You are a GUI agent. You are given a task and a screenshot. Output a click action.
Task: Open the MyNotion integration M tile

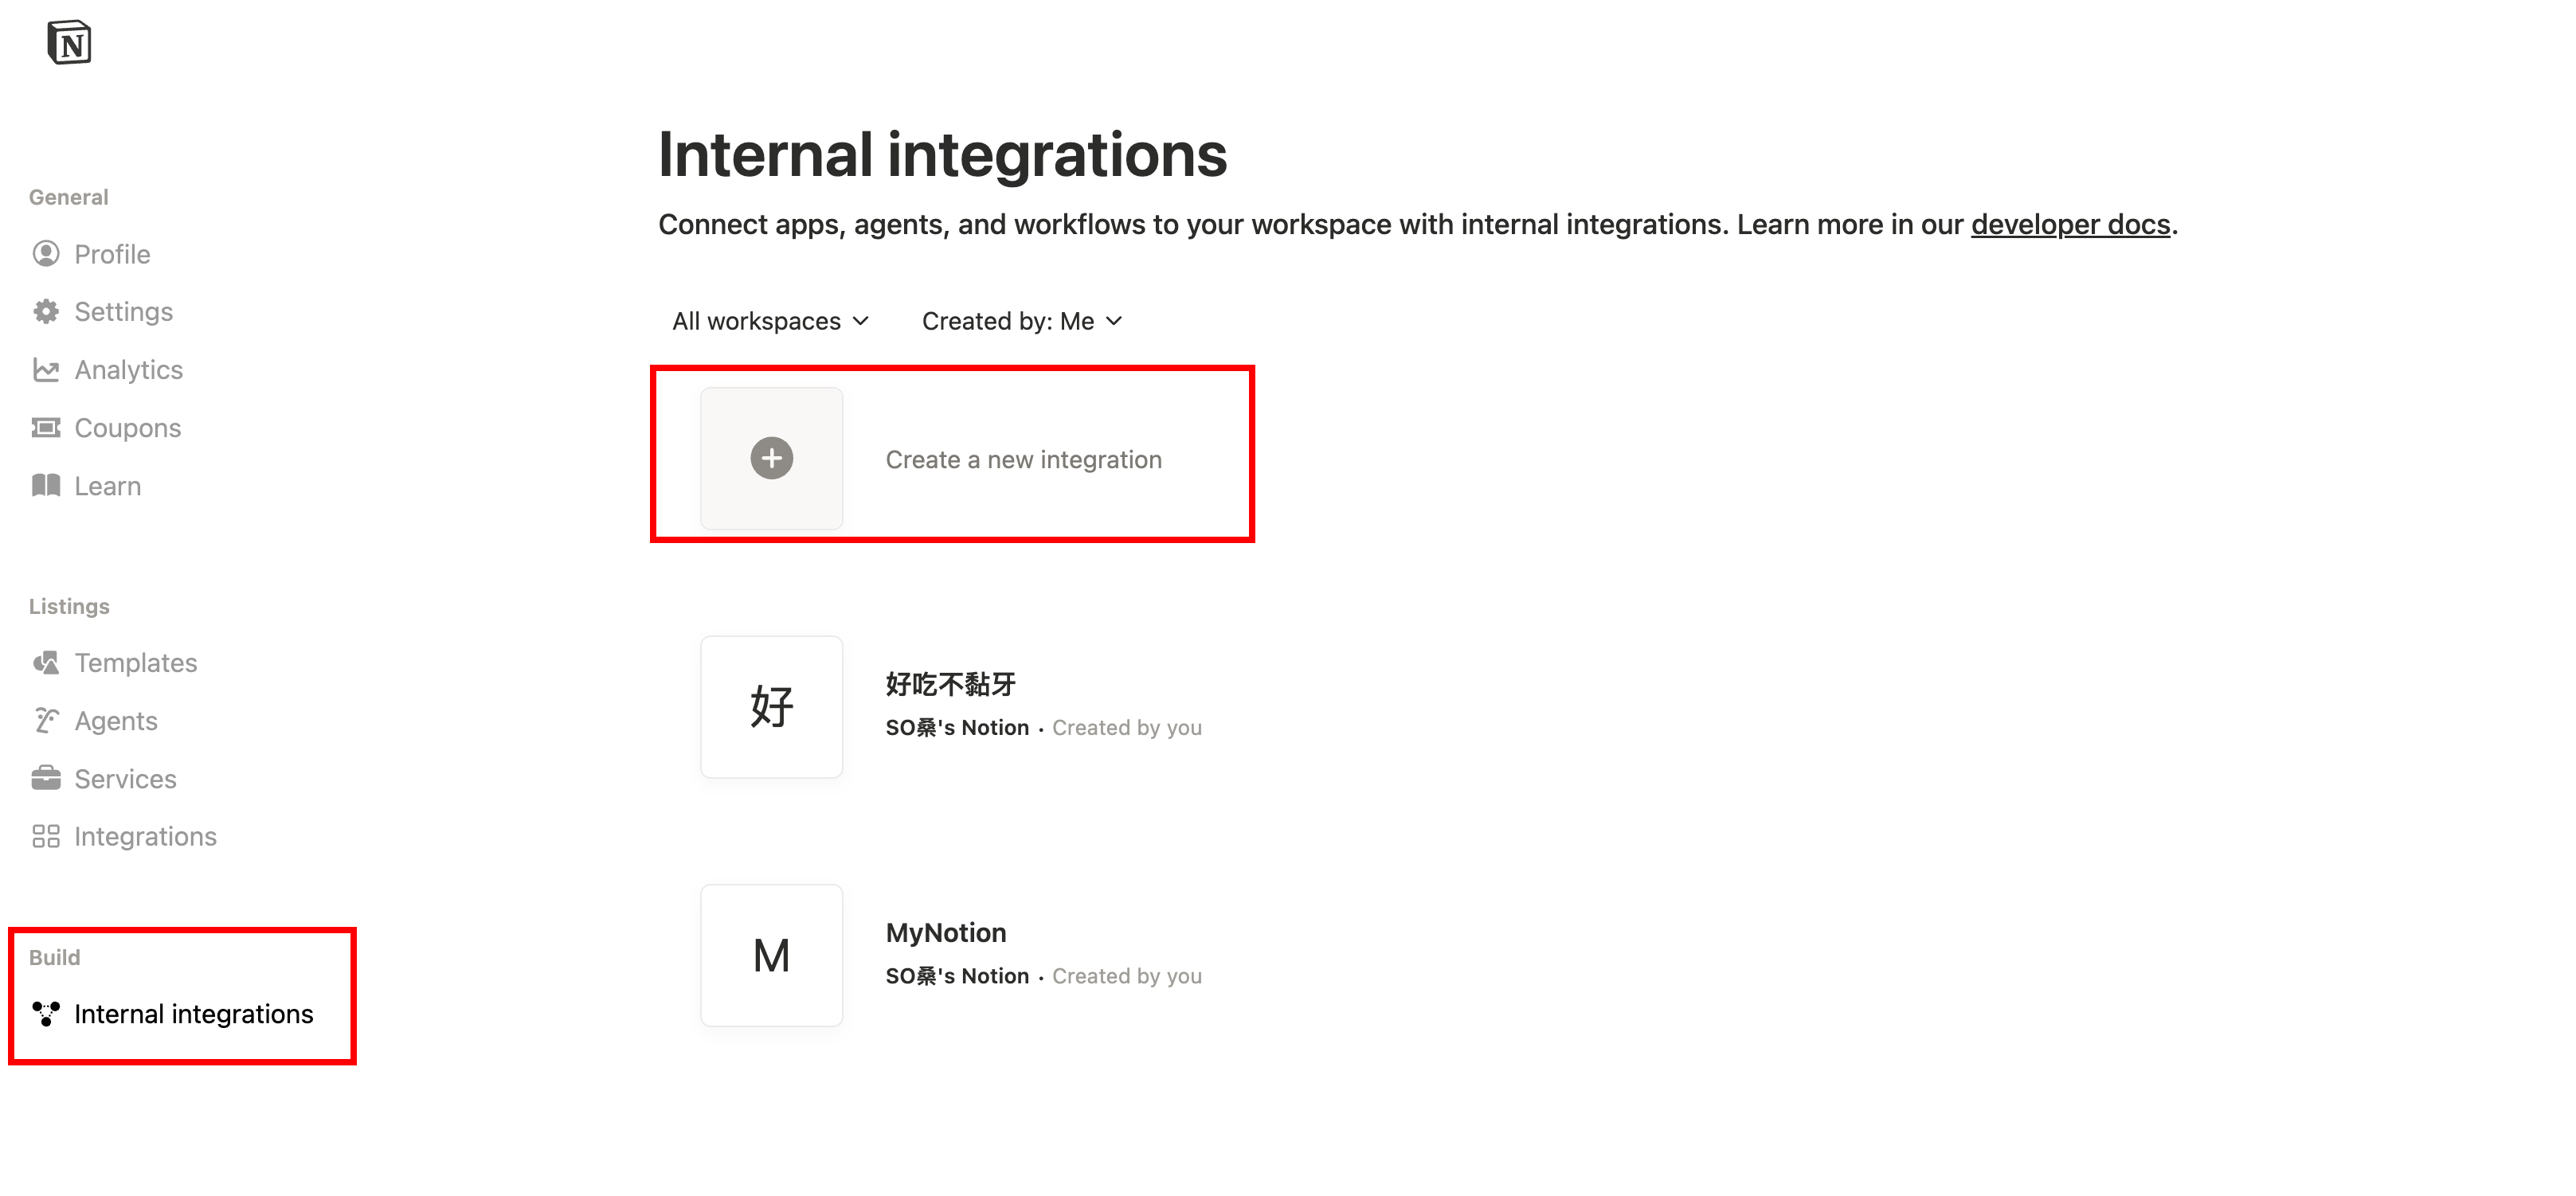(771, 955)
